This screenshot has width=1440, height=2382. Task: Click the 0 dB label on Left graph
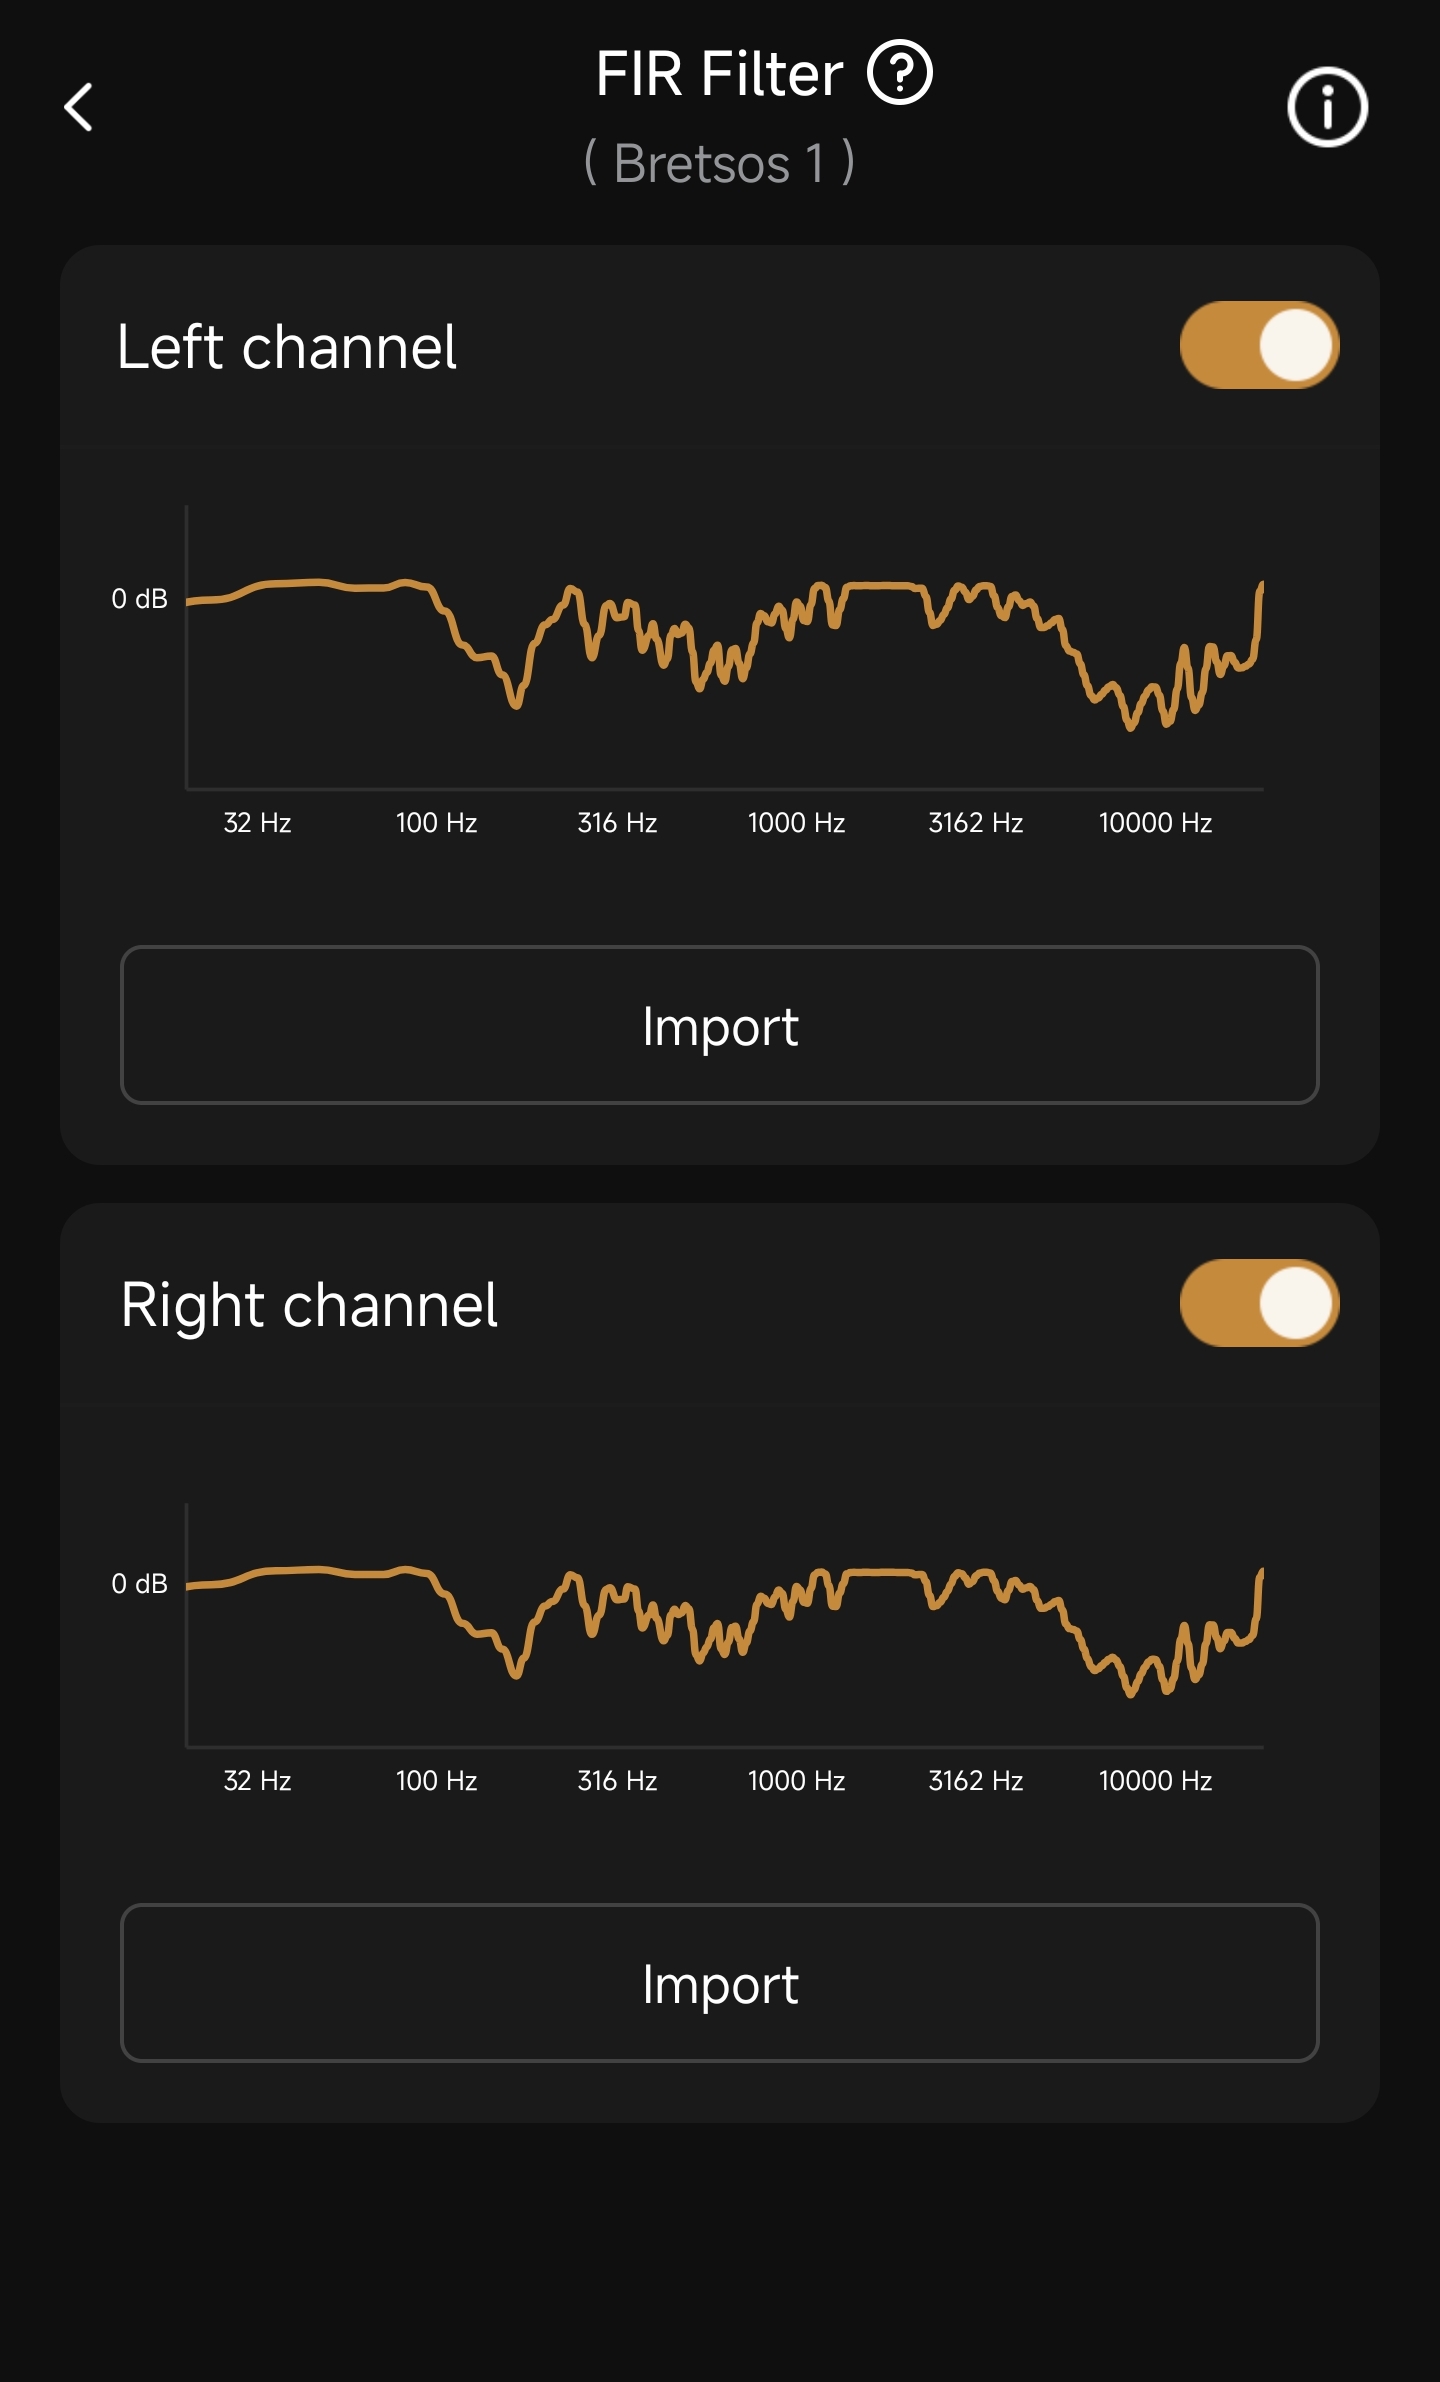(x=139, y=599)
